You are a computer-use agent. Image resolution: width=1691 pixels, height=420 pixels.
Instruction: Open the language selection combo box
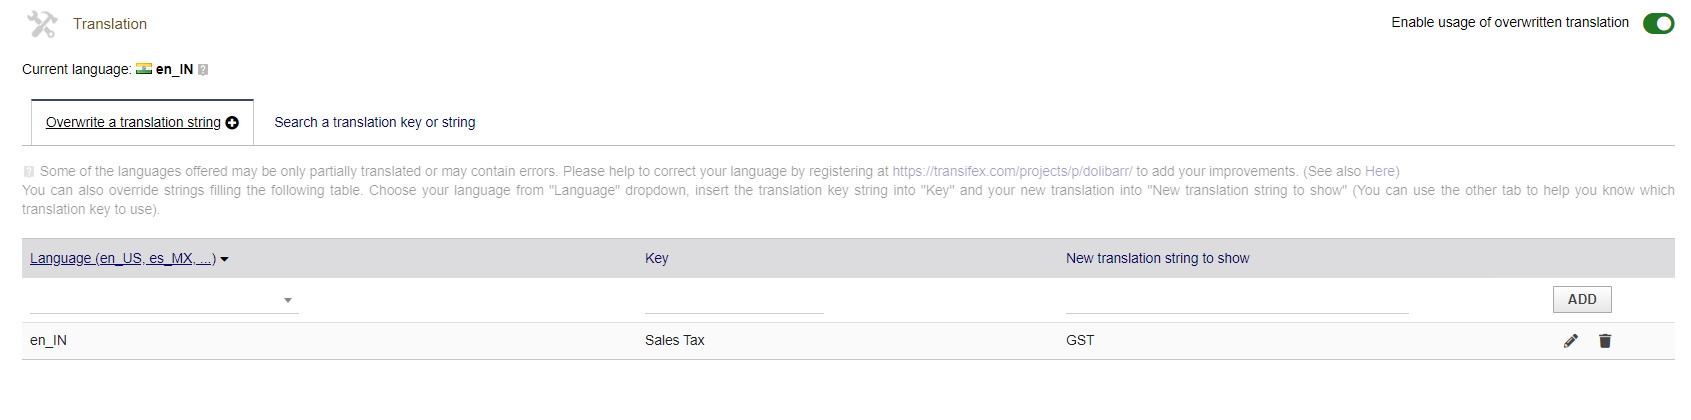tap(164, 300)
